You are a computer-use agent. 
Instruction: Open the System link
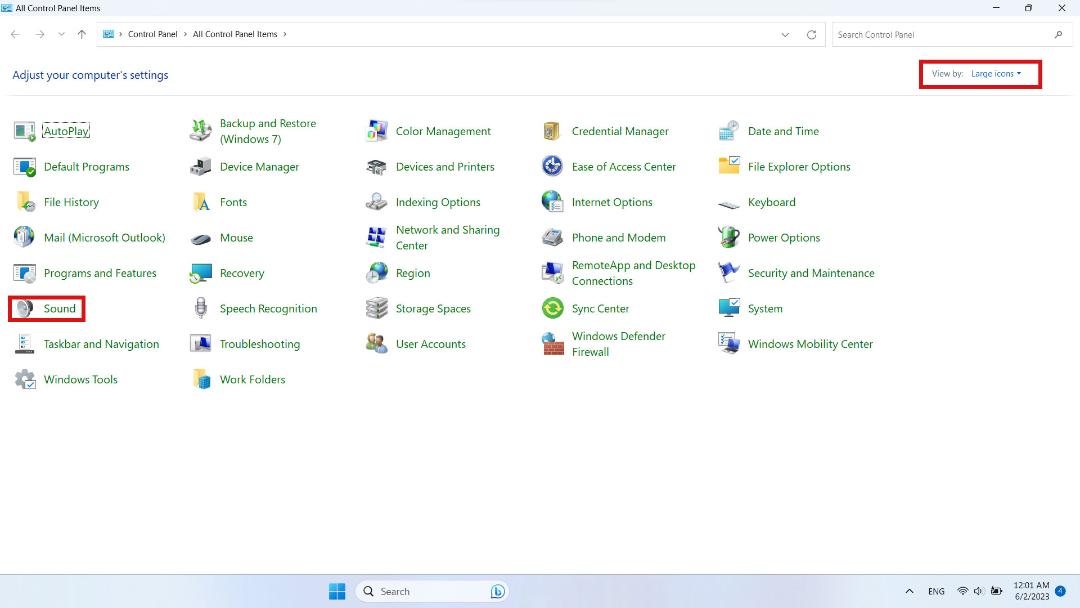point(765,308)
